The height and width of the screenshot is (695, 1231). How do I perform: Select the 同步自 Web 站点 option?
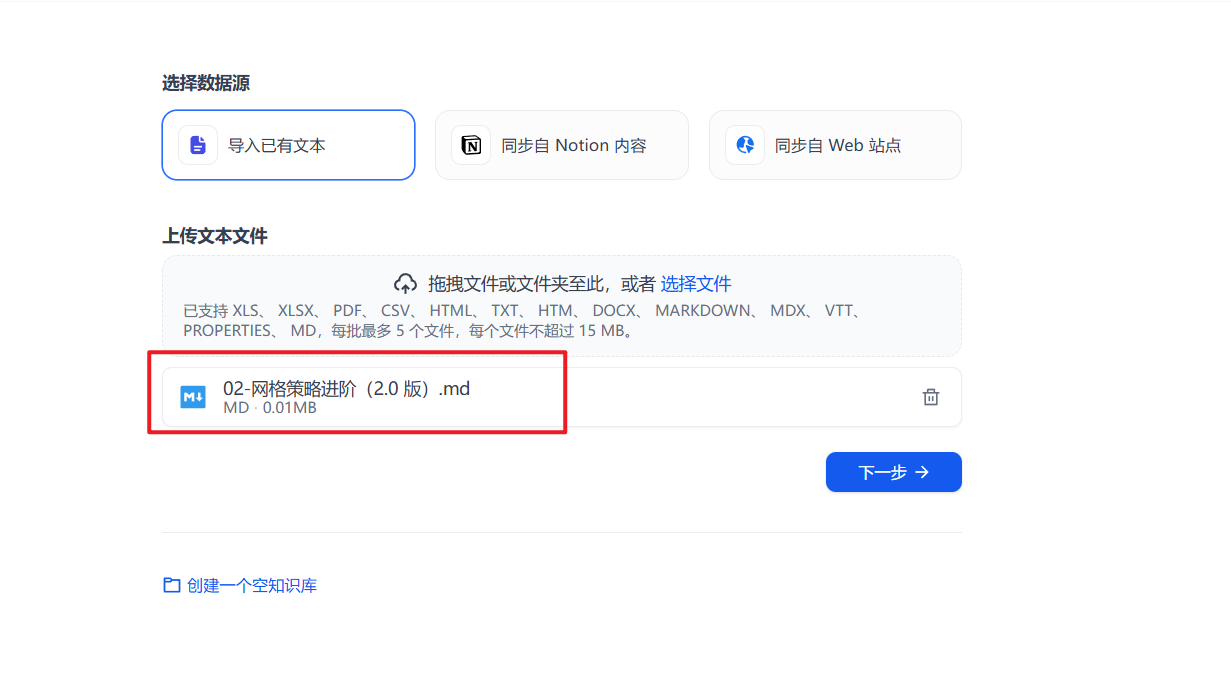pyautogui.click(x=835, y=145)
